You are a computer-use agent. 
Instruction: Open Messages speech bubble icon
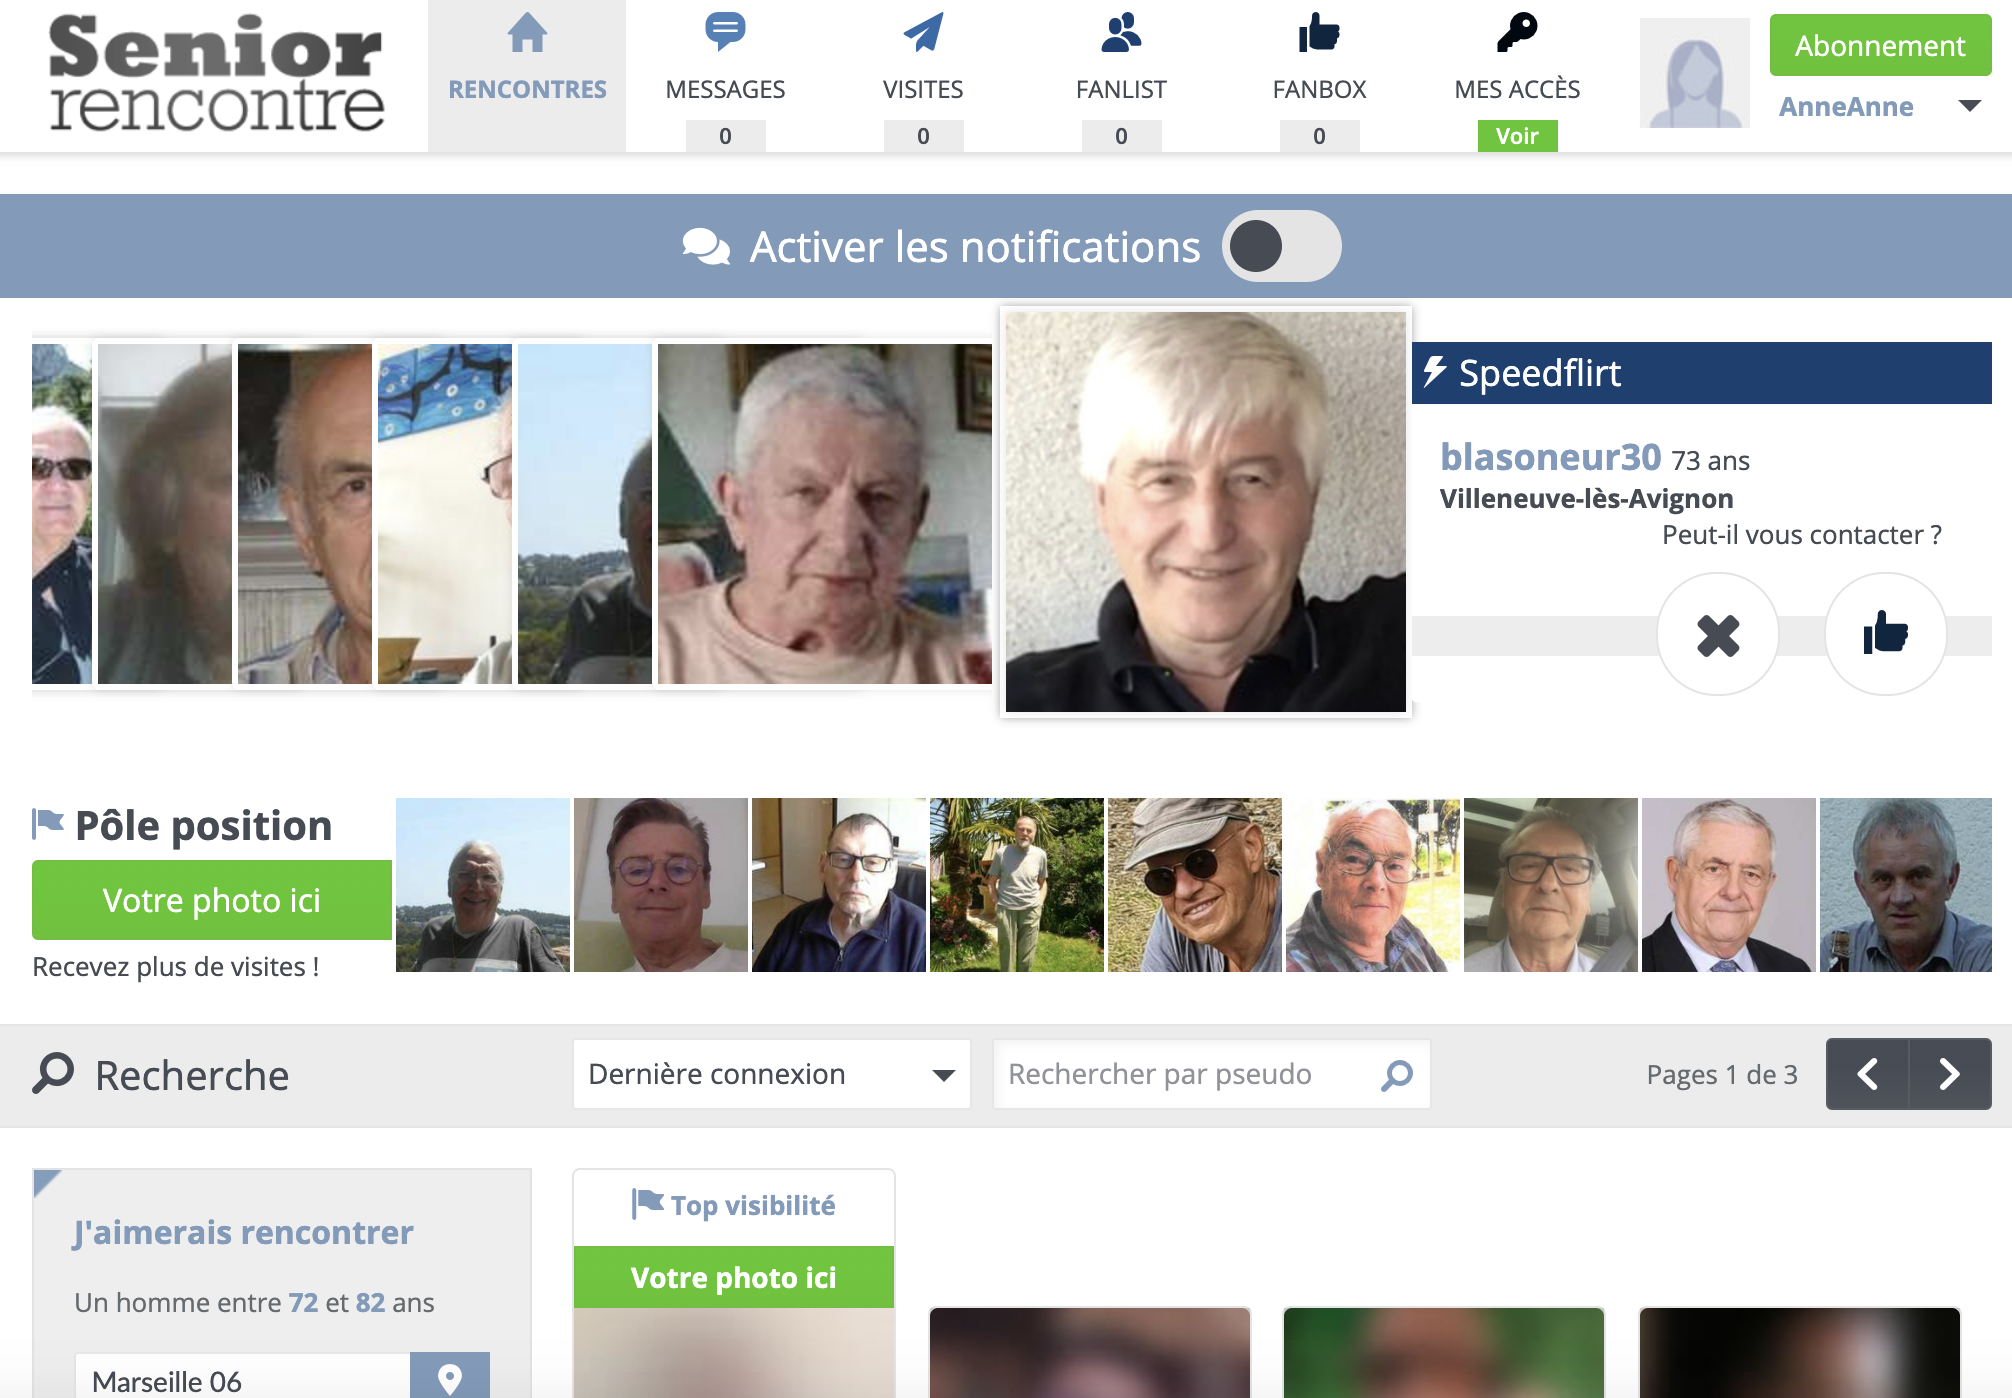click(x=725, y=31)
